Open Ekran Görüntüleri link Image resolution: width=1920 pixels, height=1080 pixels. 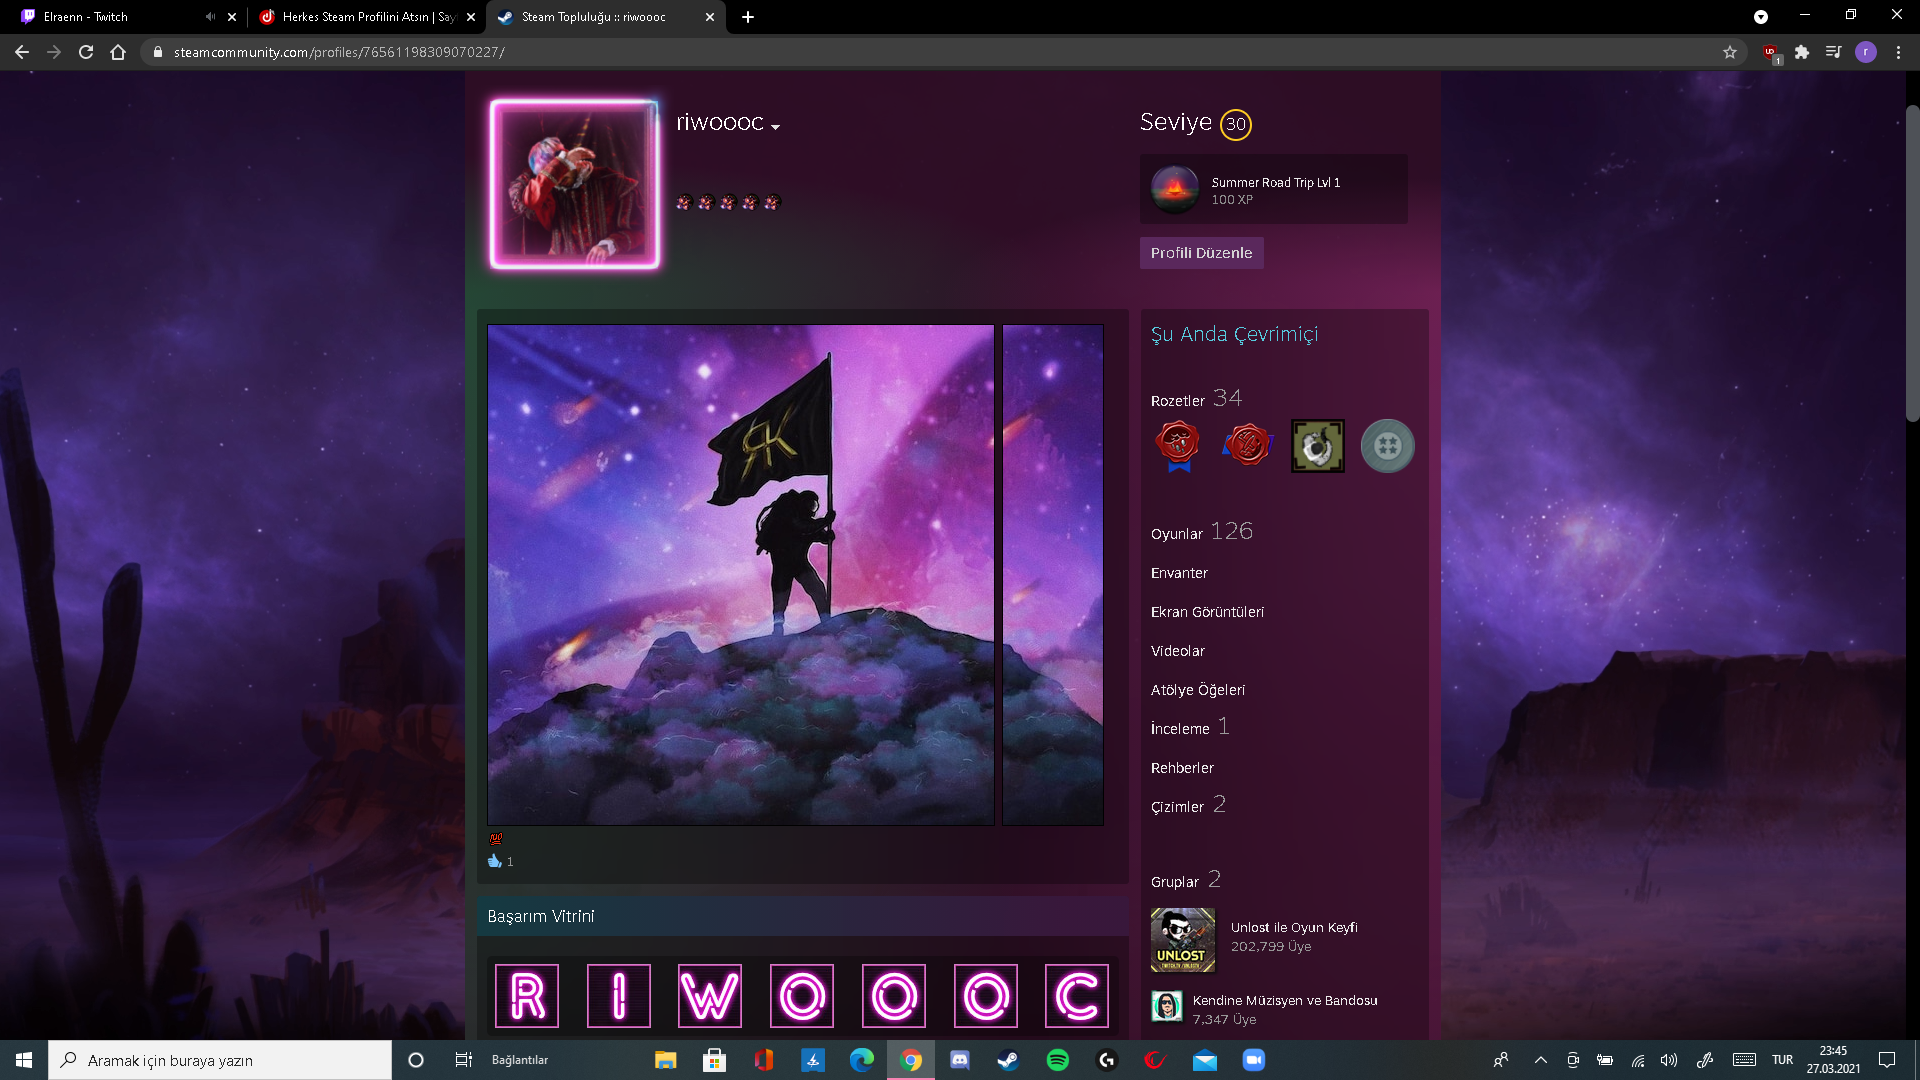tap(1207, 612)
